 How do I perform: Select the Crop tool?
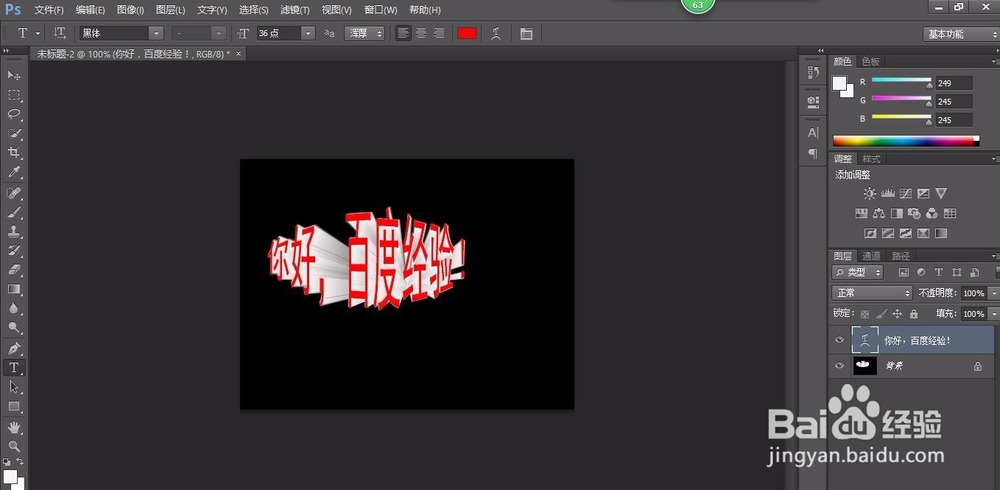coord(14,152)
